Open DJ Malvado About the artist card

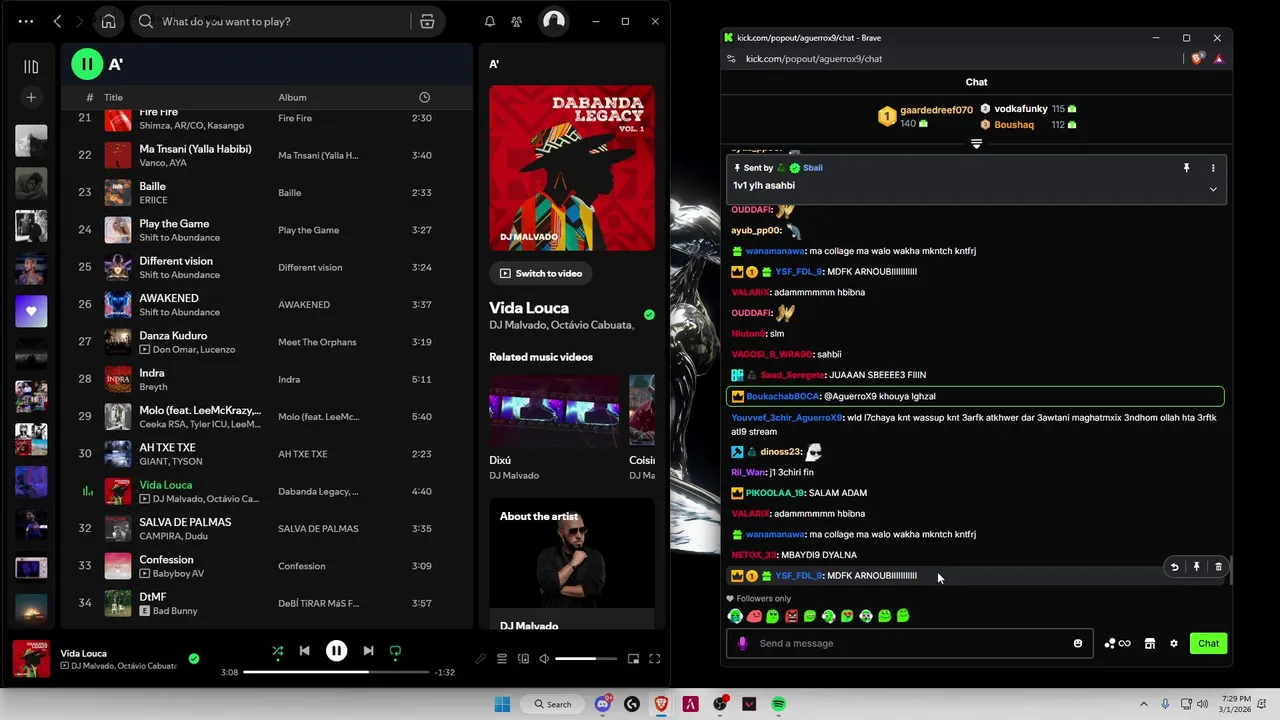[x=572, y=565]
